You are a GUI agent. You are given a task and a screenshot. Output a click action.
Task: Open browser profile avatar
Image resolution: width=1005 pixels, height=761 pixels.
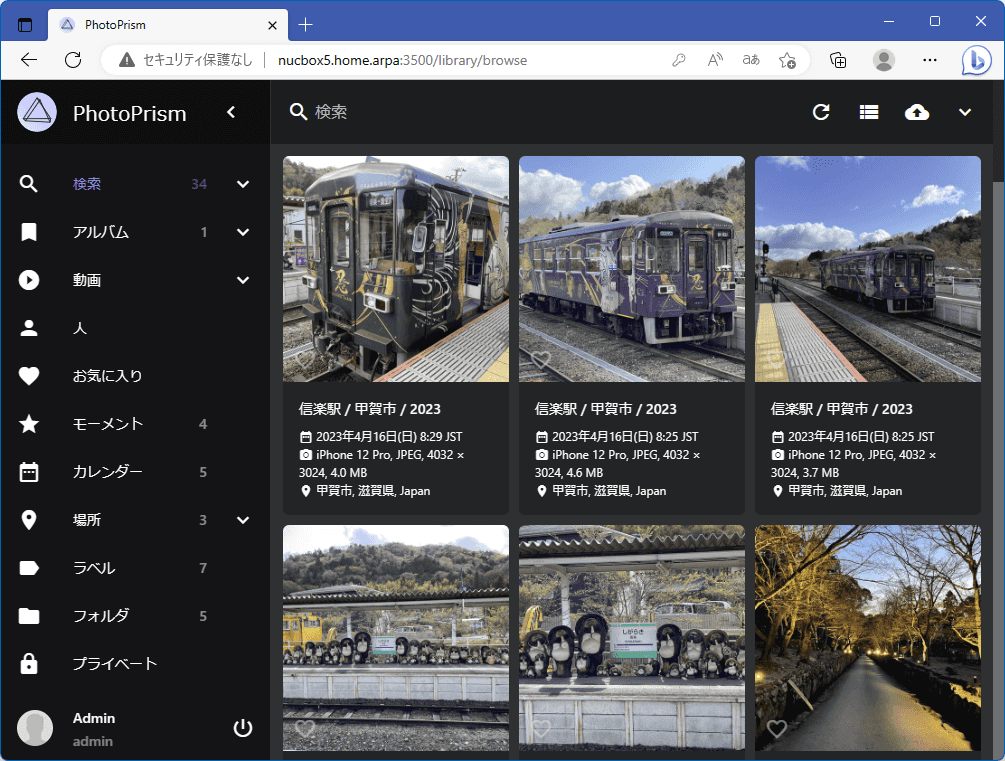coord(884,60)
